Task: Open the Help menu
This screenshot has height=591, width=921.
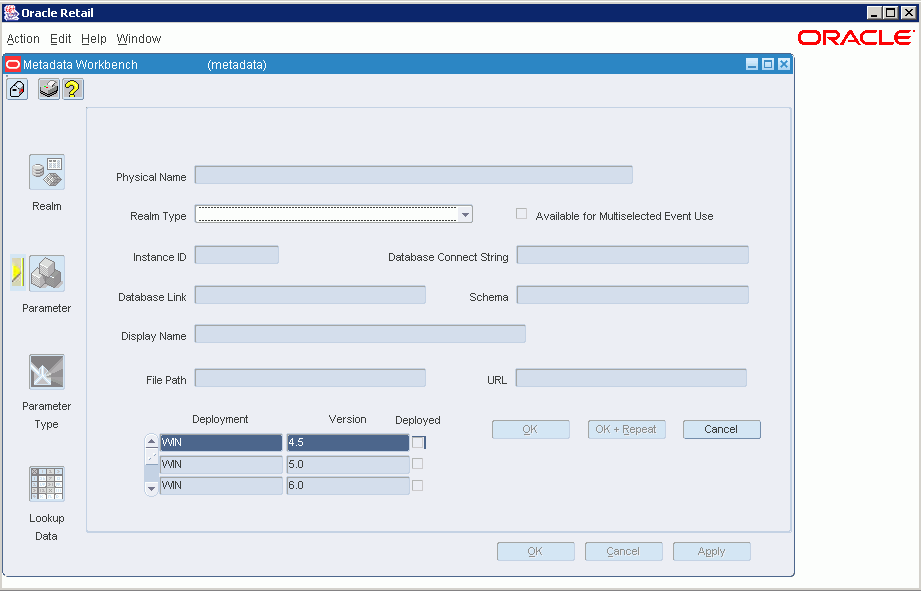Action: [x=94, y=39]
